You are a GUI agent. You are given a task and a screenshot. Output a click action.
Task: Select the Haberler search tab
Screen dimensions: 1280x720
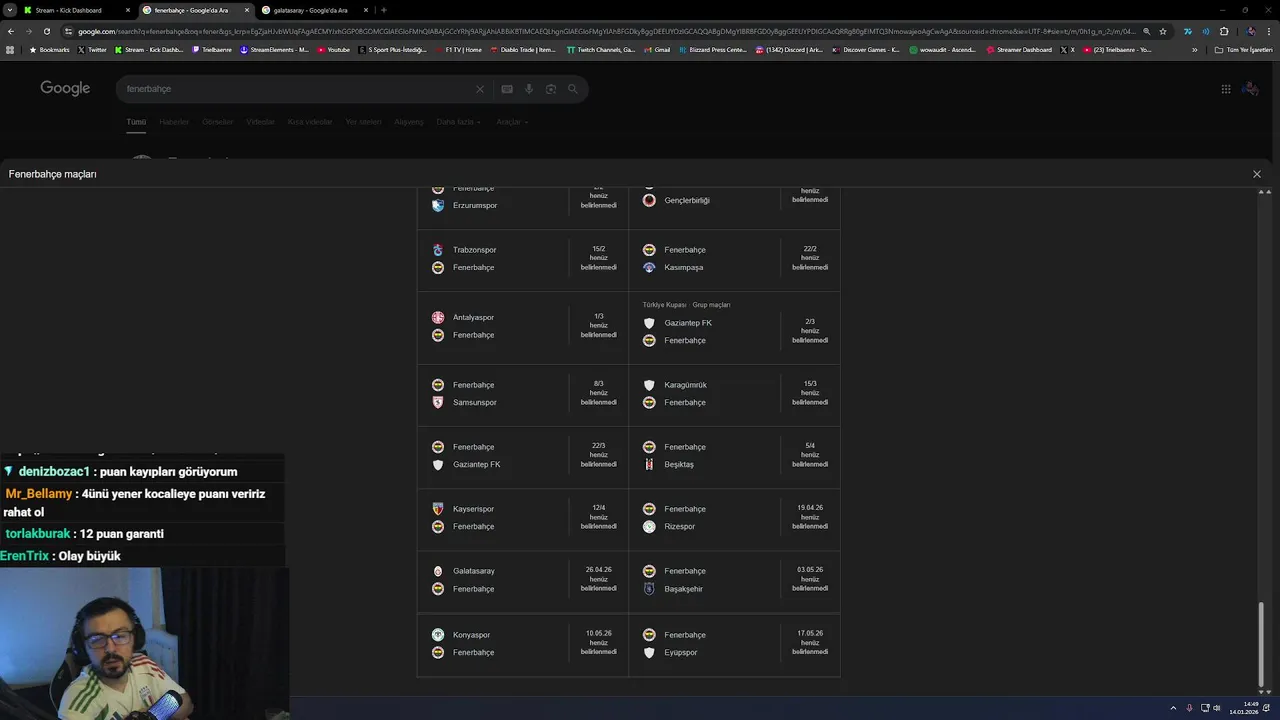174,122
